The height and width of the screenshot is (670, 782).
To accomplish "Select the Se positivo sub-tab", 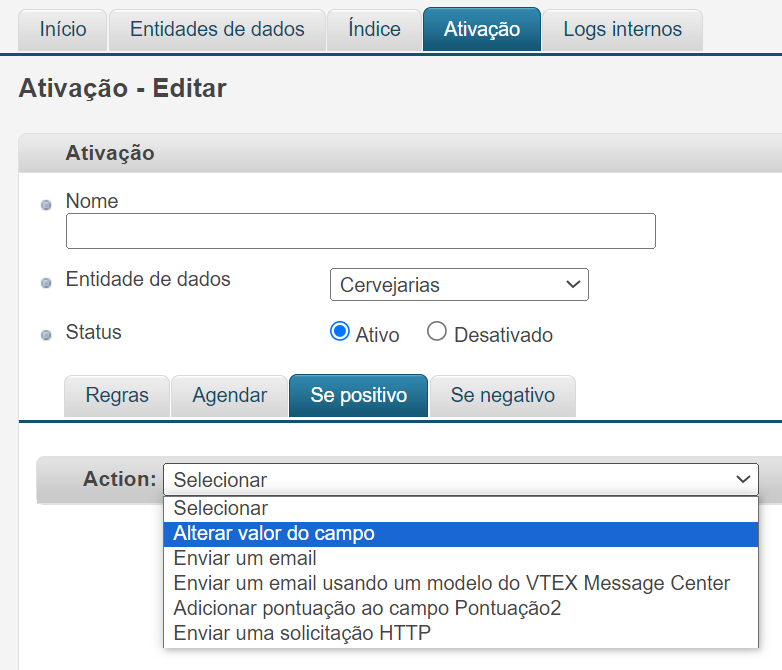I will tap(358, 396).
